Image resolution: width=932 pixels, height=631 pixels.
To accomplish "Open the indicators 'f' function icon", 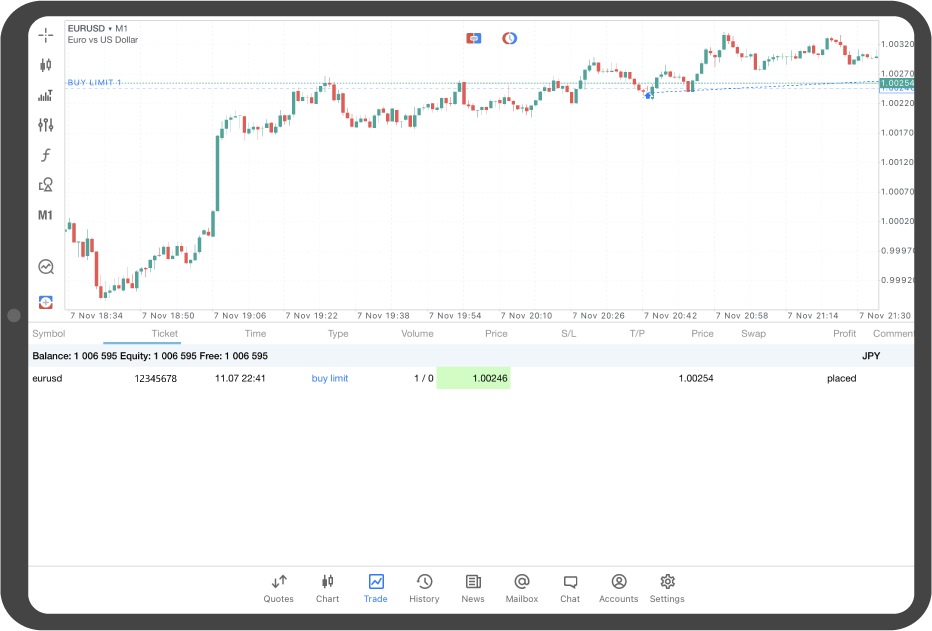I will click(x=46, y=155).
